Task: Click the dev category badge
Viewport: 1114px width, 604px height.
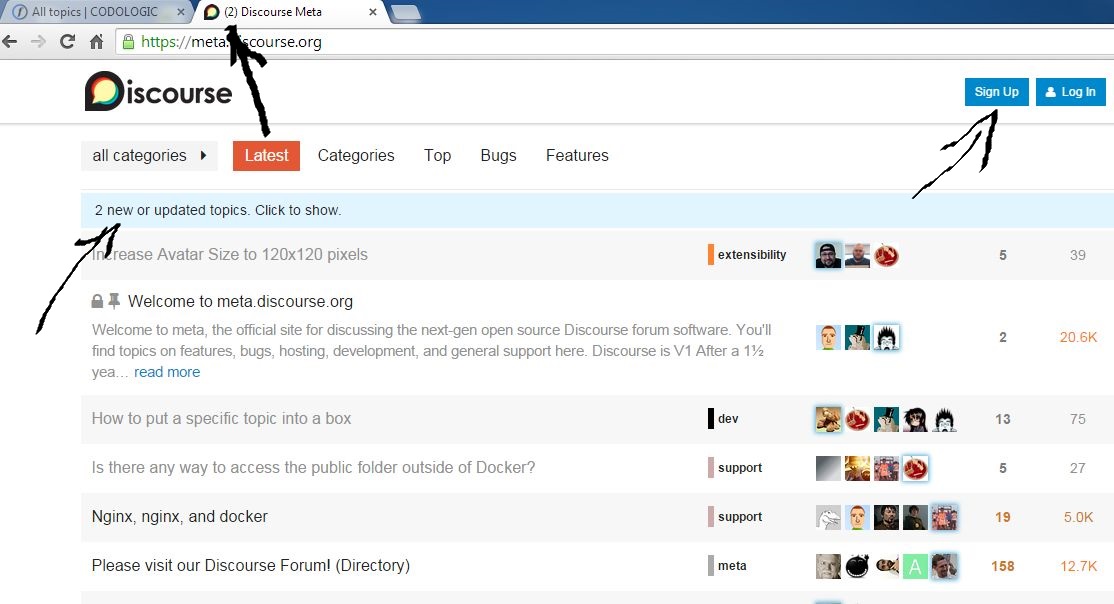Action: pyautogui.click(x=723, y=419)
